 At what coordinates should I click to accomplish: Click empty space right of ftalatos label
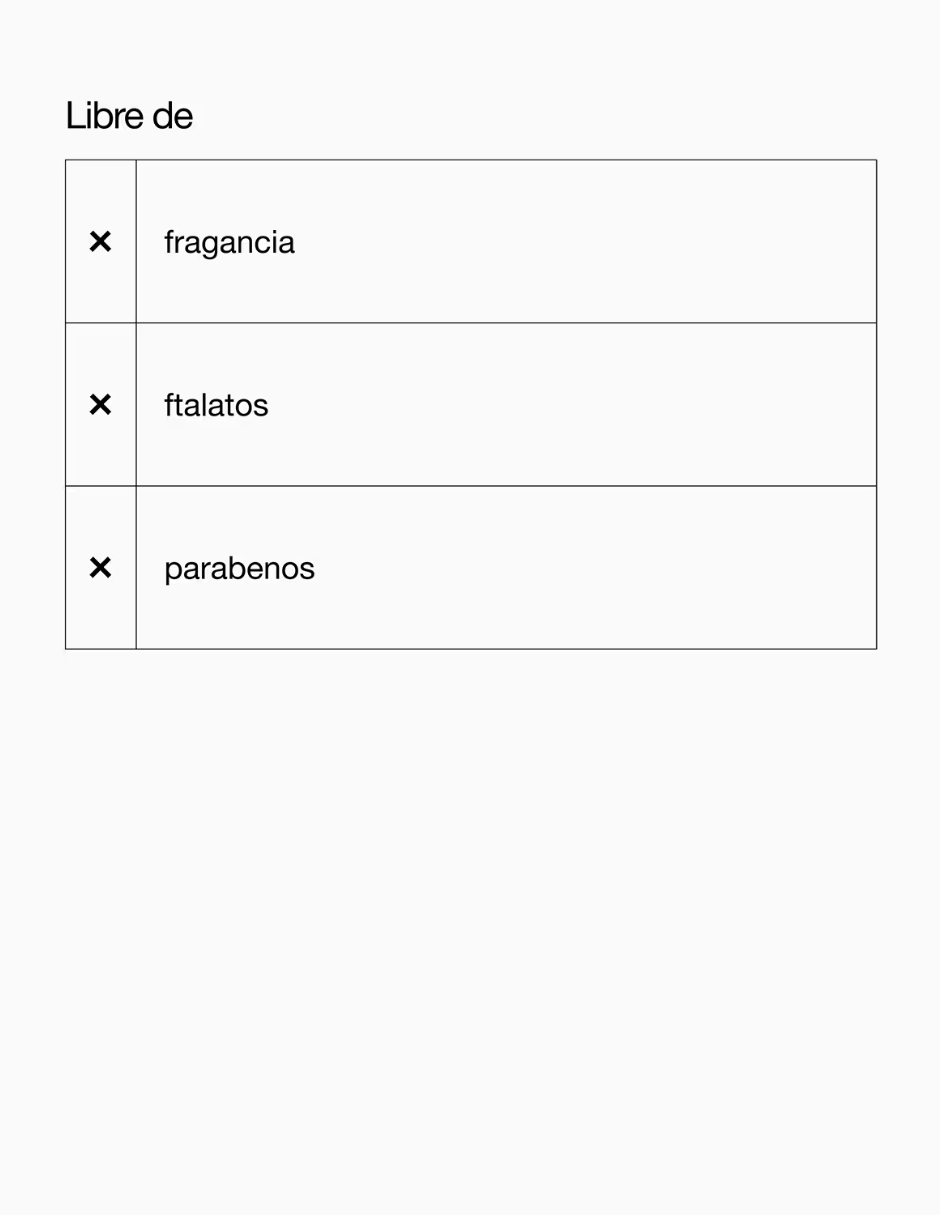(572, 405)
